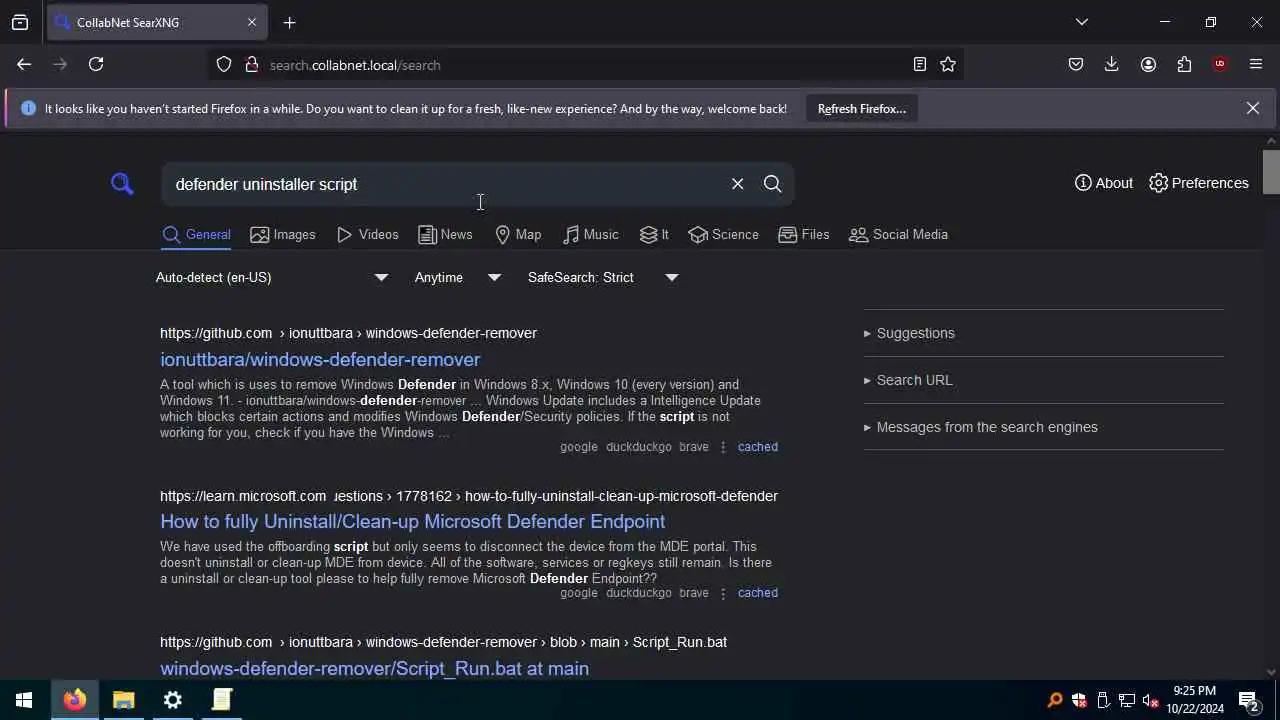This screenshot has width=1280, height=720.
Task: Open the Downloads panel
Action: tap(1111, 64)
